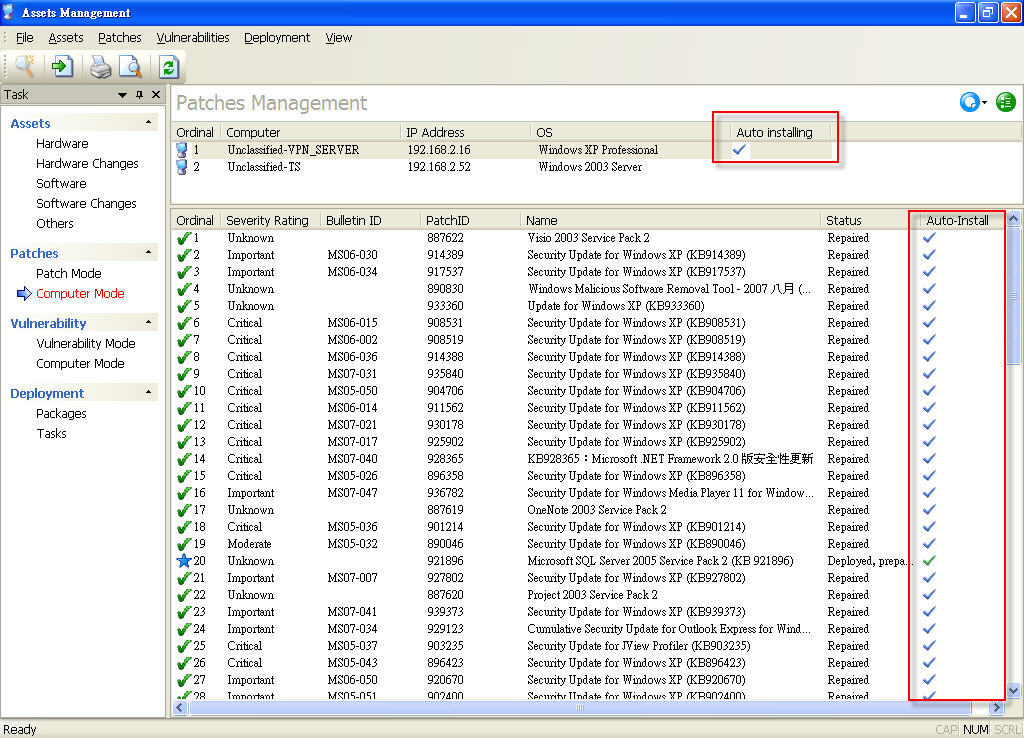This screenshot has width=1024, height=738.
Task: Click blue arrow beside Computer Mode
Action: [24, 293]
